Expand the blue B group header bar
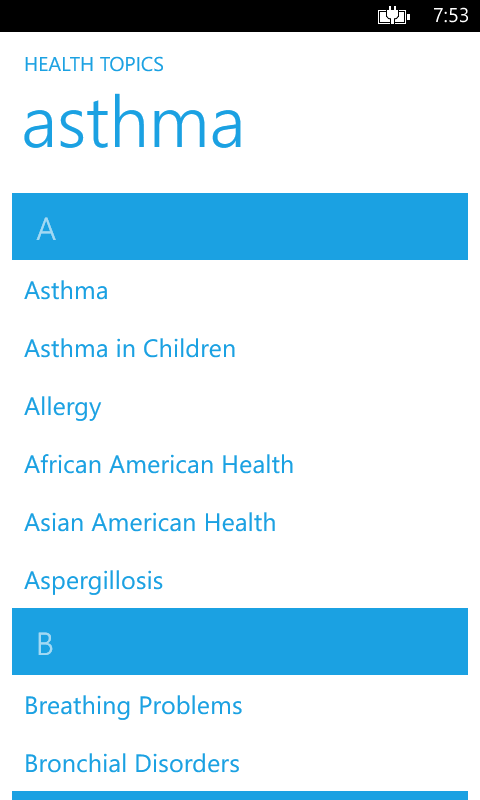The image size is (480, 800). click(x=240, y=641)
